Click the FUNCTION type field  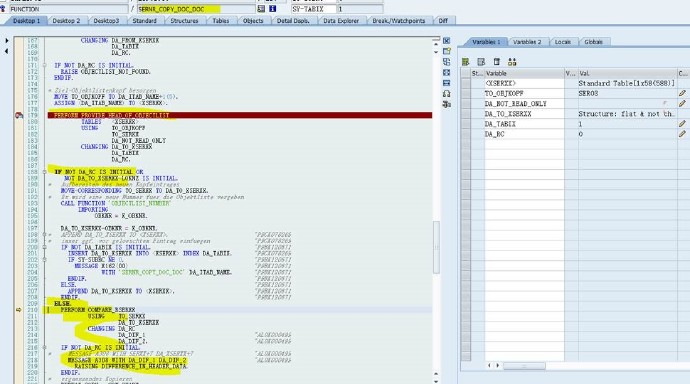pos(69,9)
